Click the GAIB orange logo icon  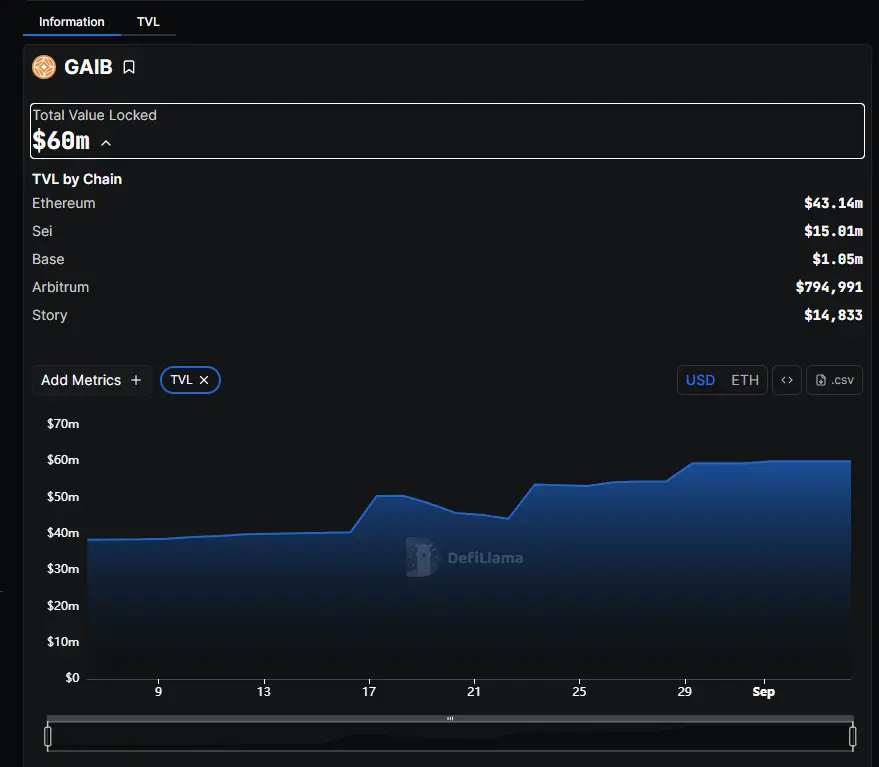44,67
